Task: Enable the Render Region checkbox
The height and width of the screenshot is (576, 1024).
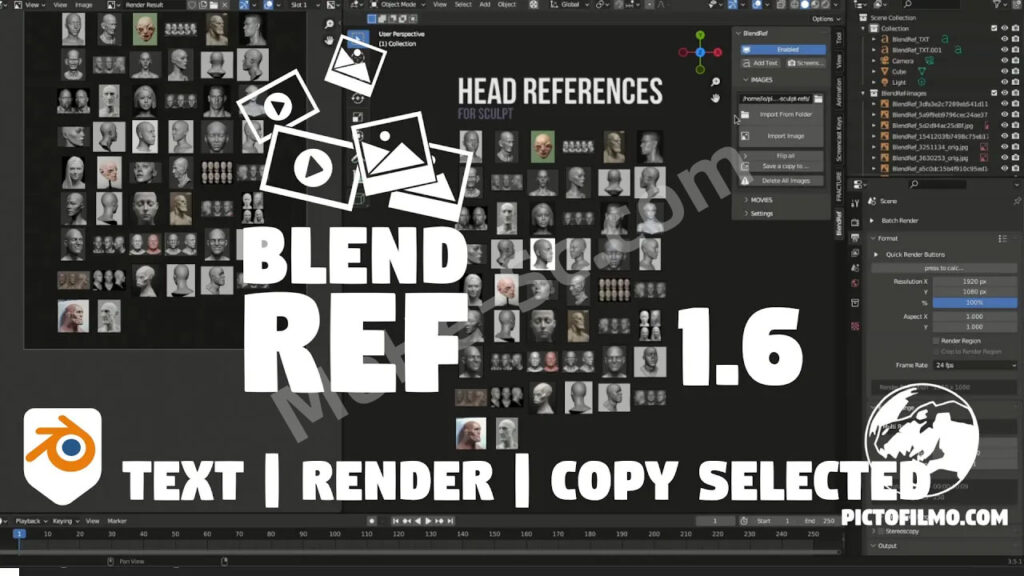Action: pyautogui.click(x=936, y=340)
